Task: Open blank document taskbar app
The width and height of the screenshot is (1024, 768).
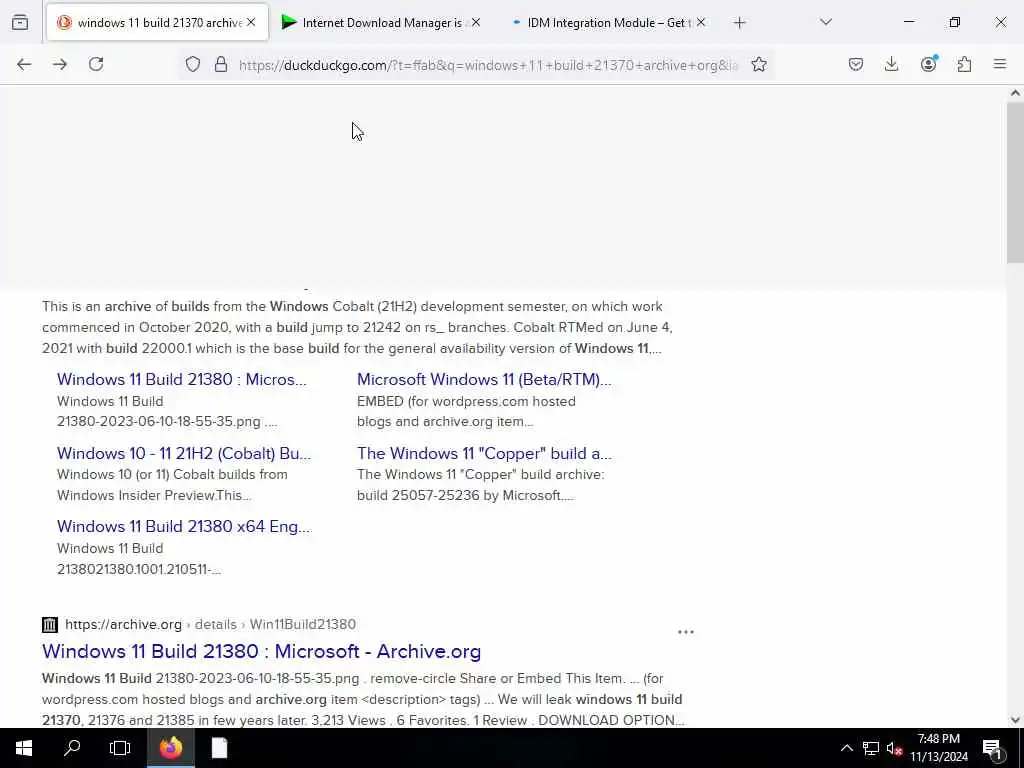Action: (219, 748)
